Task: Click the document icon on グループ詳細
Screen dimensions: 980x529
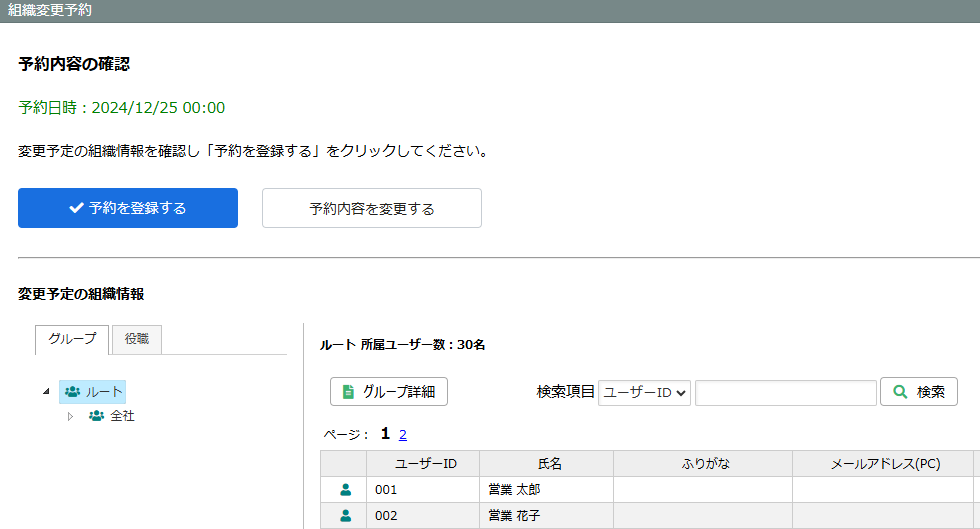Action: click(348, 392)
